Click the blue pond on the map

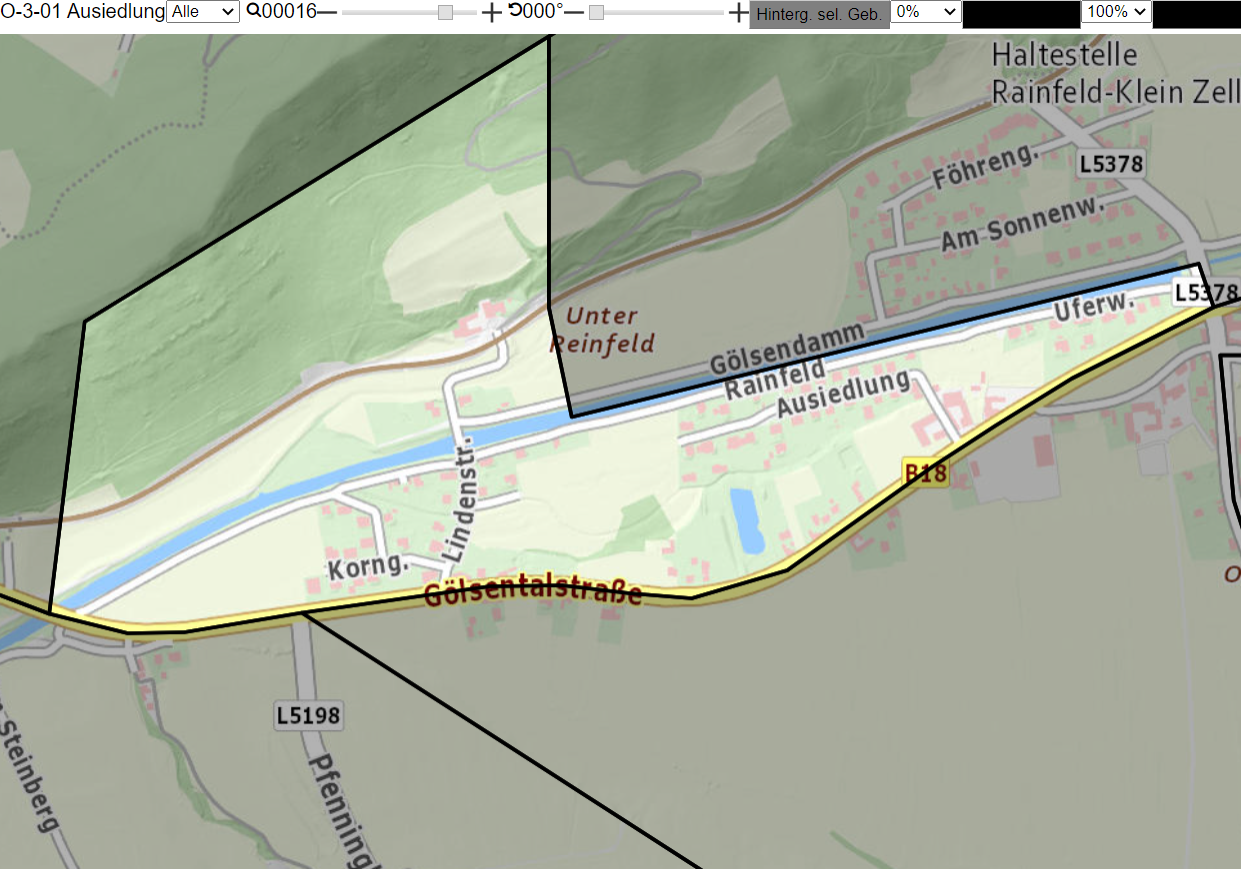tap(747, 520)
